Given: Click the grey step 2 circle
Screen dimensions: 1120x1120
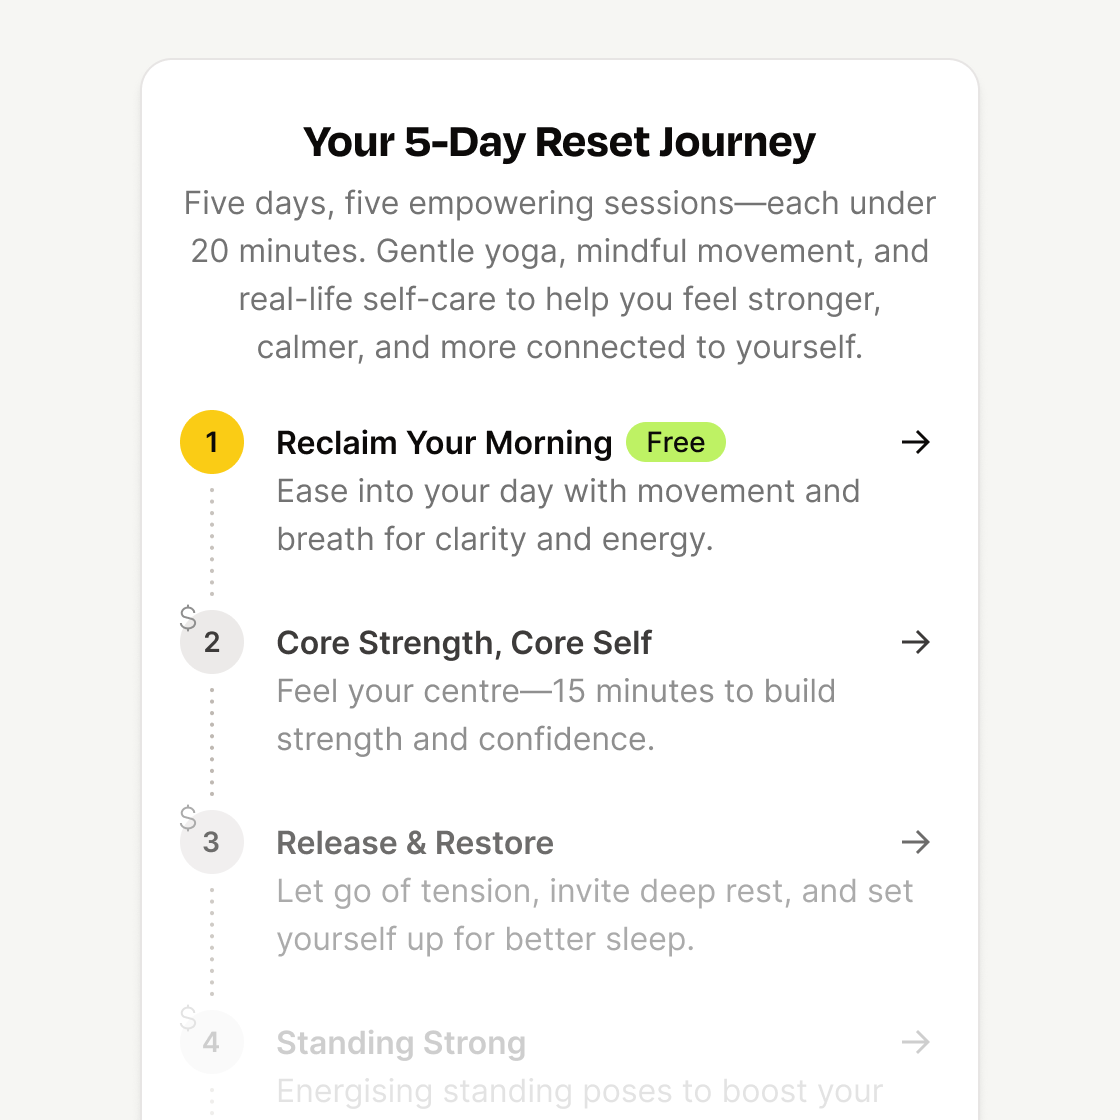Looking at the screenshot, I should (x=212, y=642).
